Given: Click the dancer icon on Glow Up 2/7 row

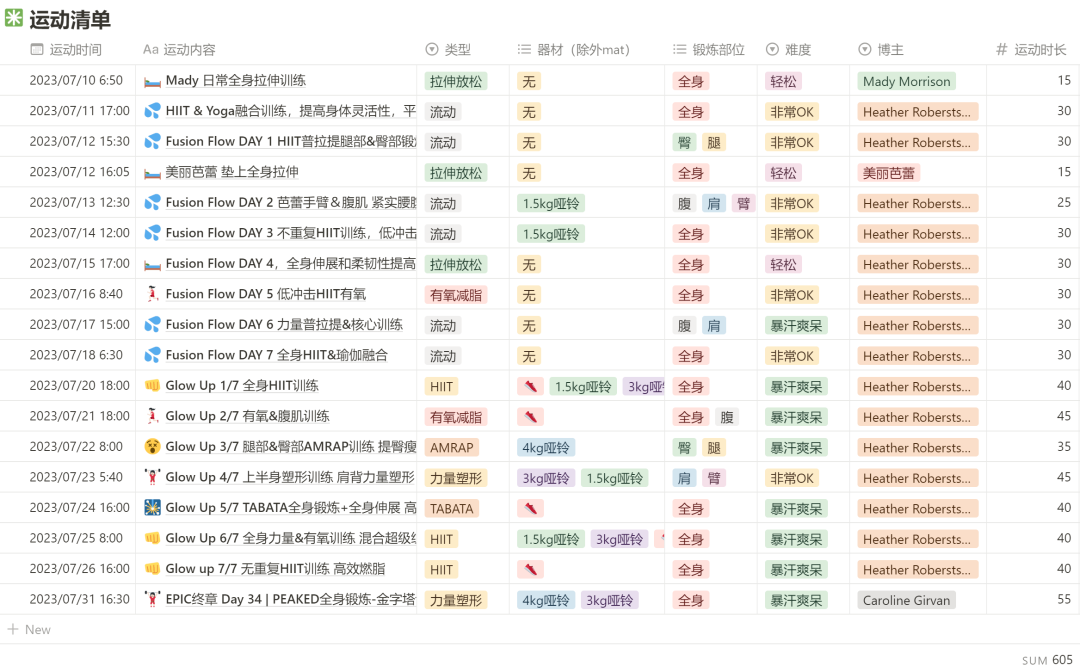Looking at the screenshot, I should coord(152,417).
